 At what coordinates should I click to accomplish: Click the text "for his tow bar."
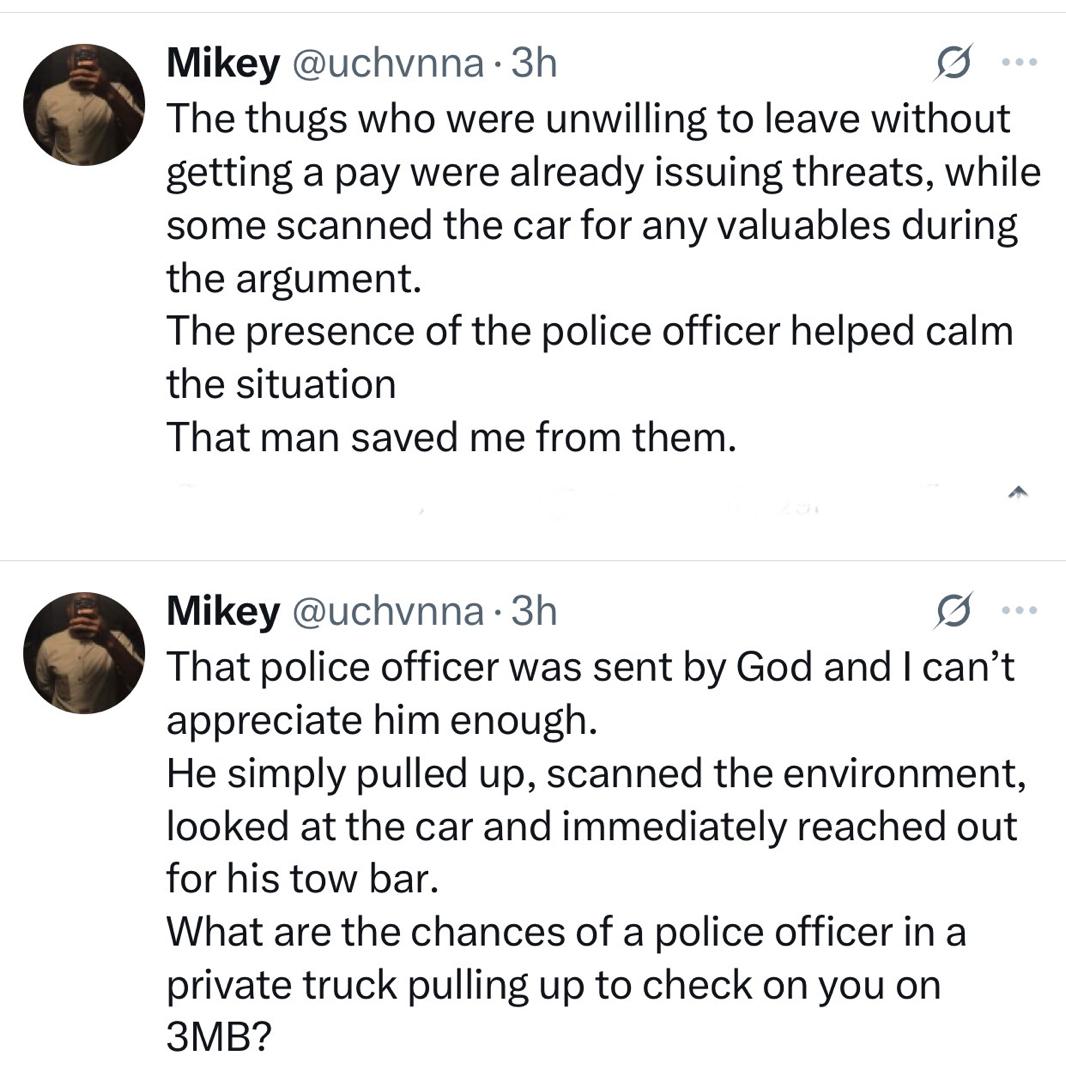click(x=302, y=879)
